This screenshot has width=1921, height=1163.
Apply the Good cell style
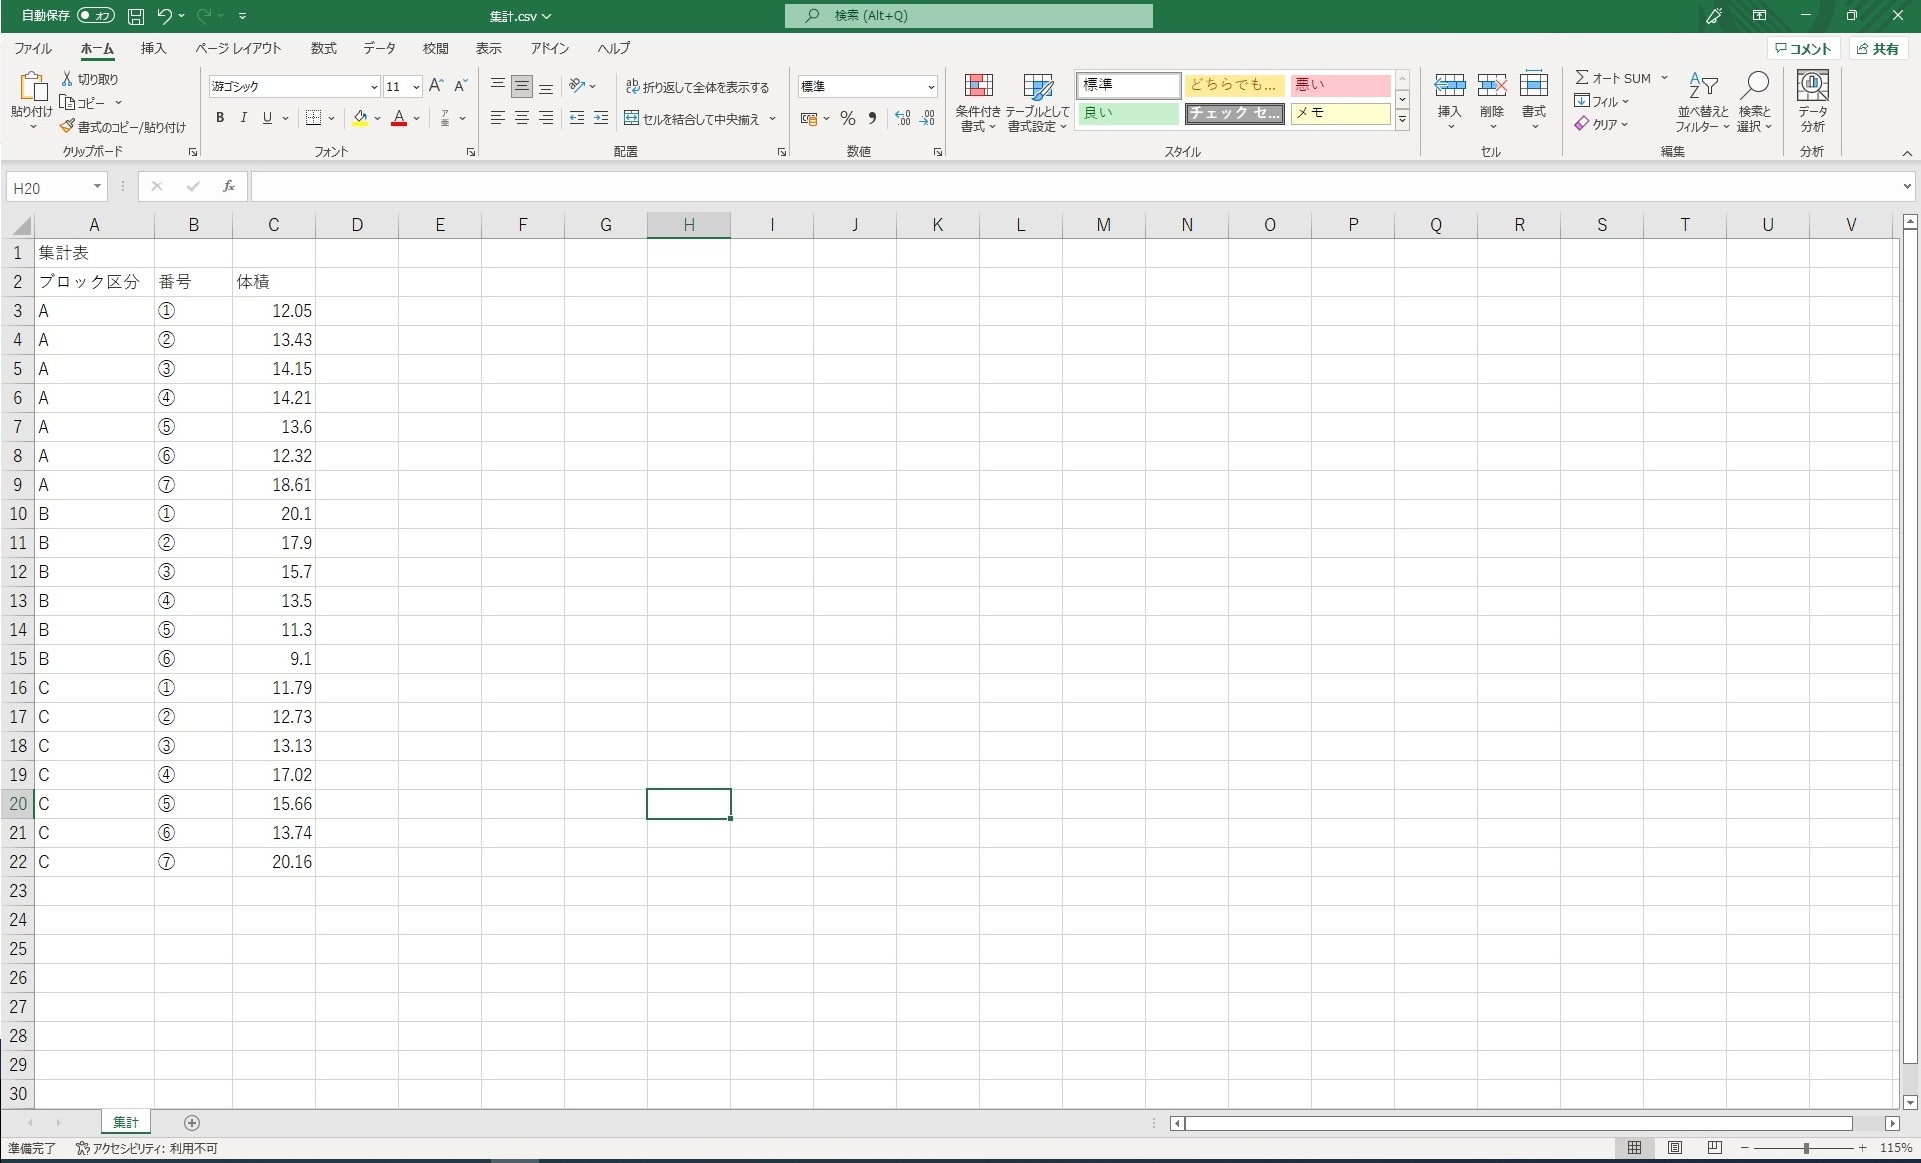point(1129,114)
